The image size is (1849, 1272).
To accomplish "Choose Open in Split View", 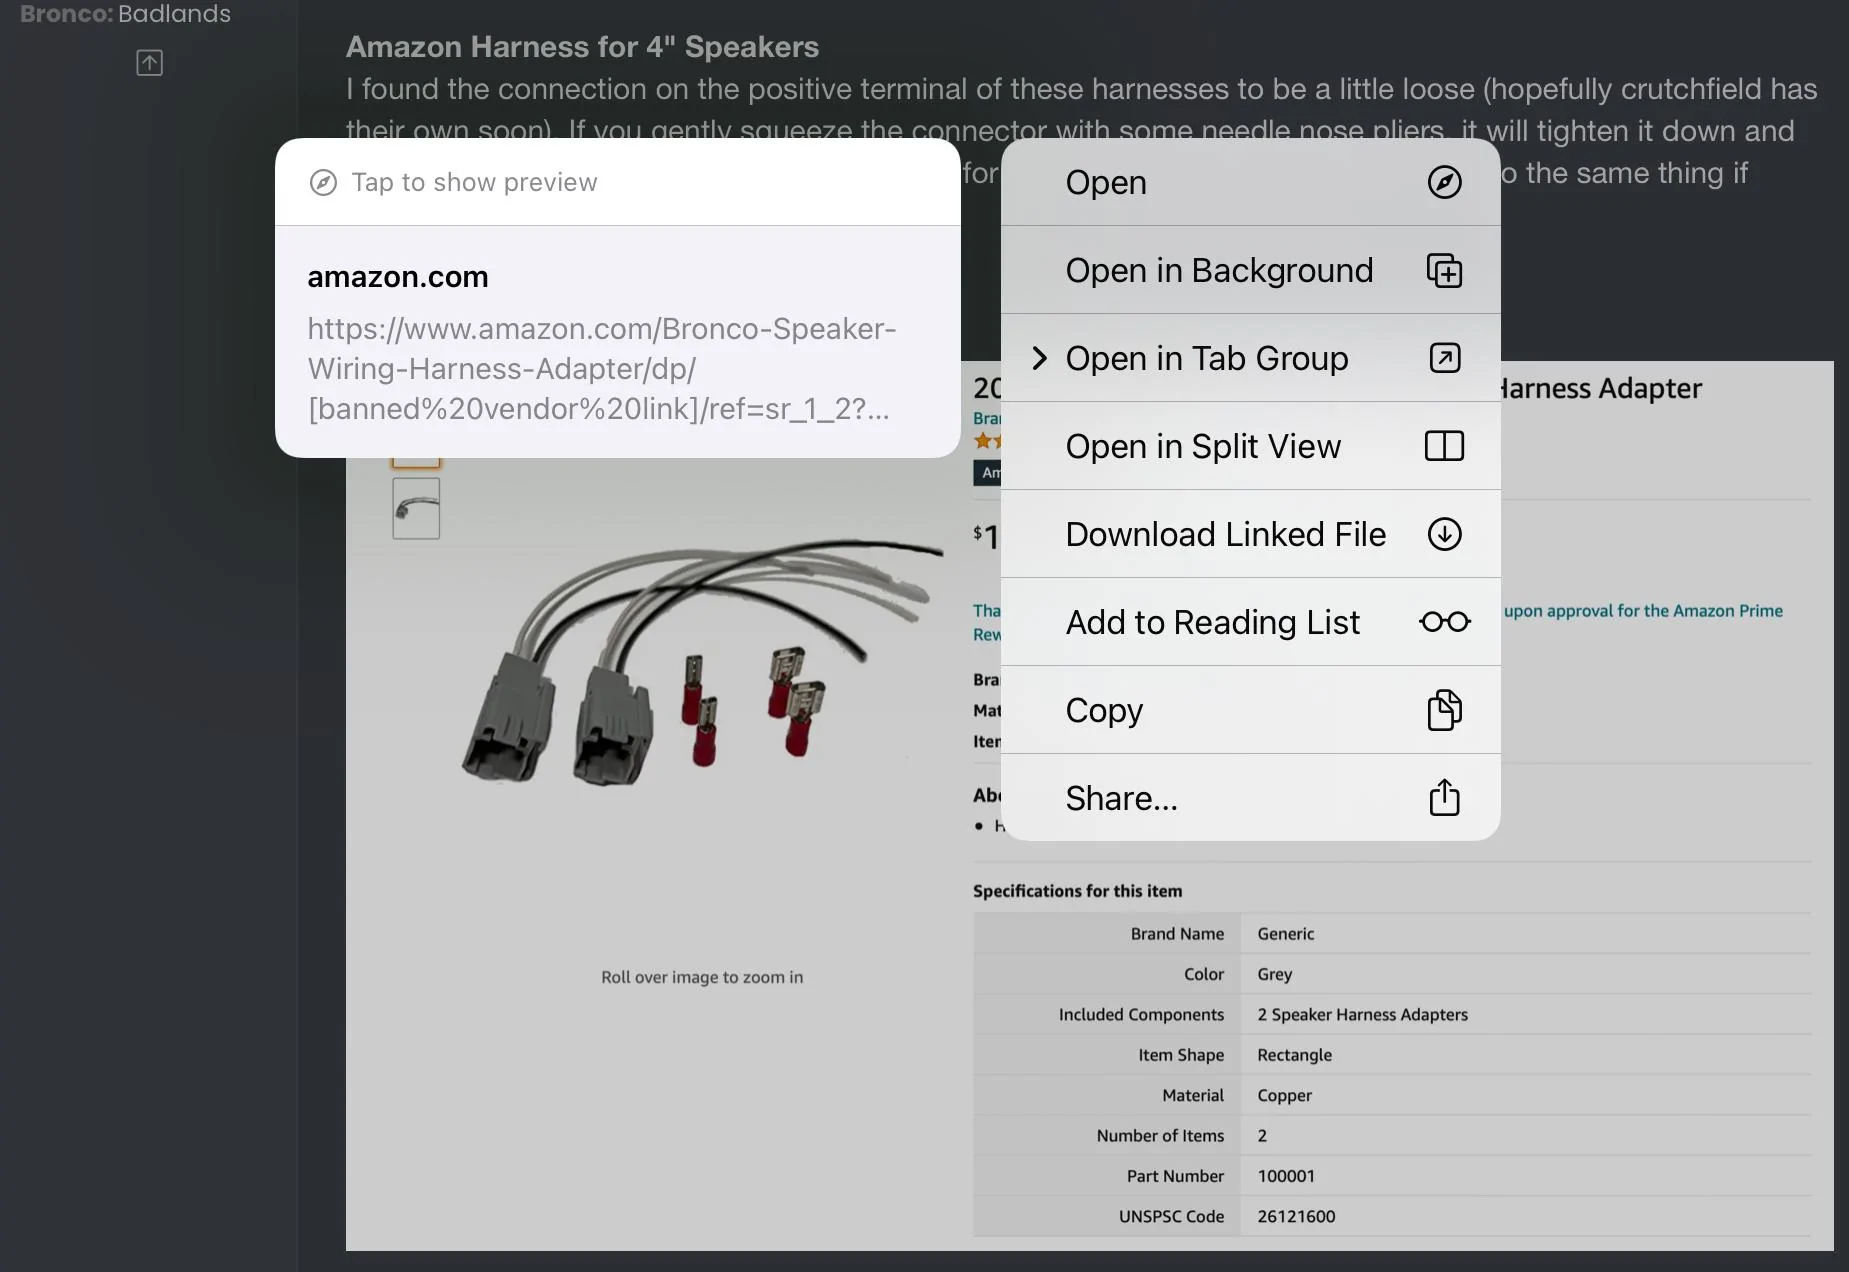I will coord(1250,446).
